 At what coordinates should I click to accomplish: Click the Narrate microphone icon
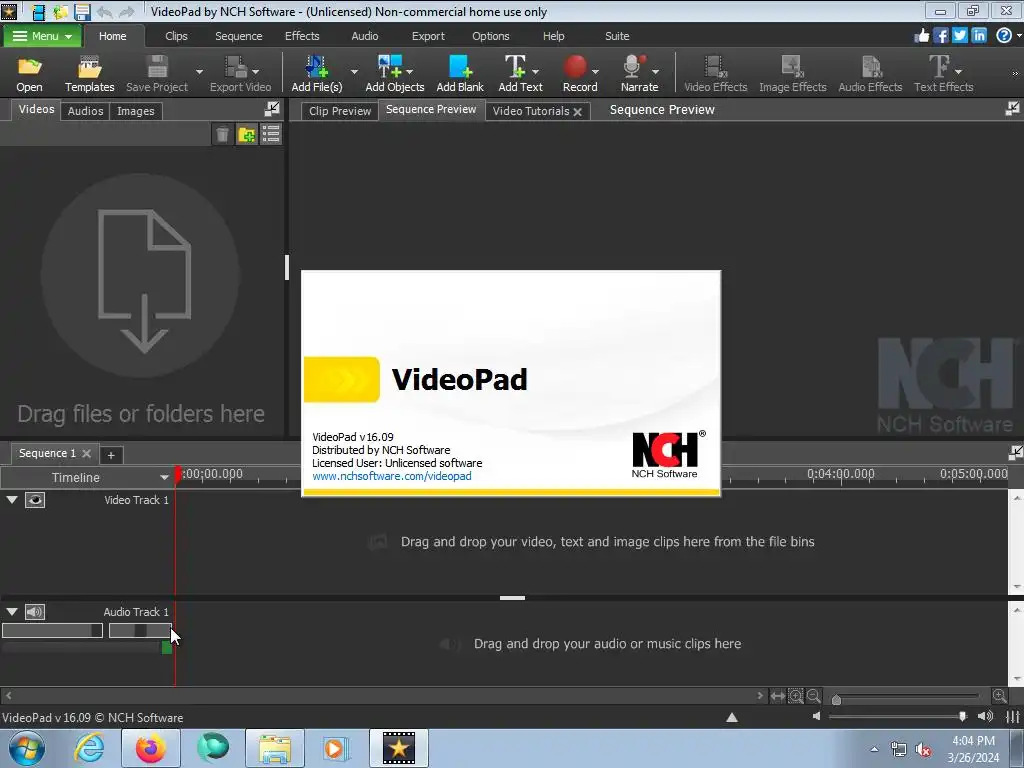(x=633, y=67)
